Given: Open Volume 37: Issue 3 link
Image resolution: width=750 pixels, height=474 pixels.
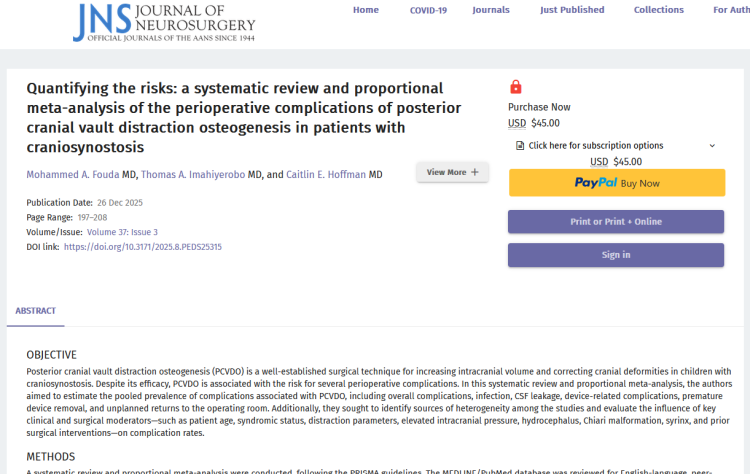Looking at the screenshot, I should (122, 232).
